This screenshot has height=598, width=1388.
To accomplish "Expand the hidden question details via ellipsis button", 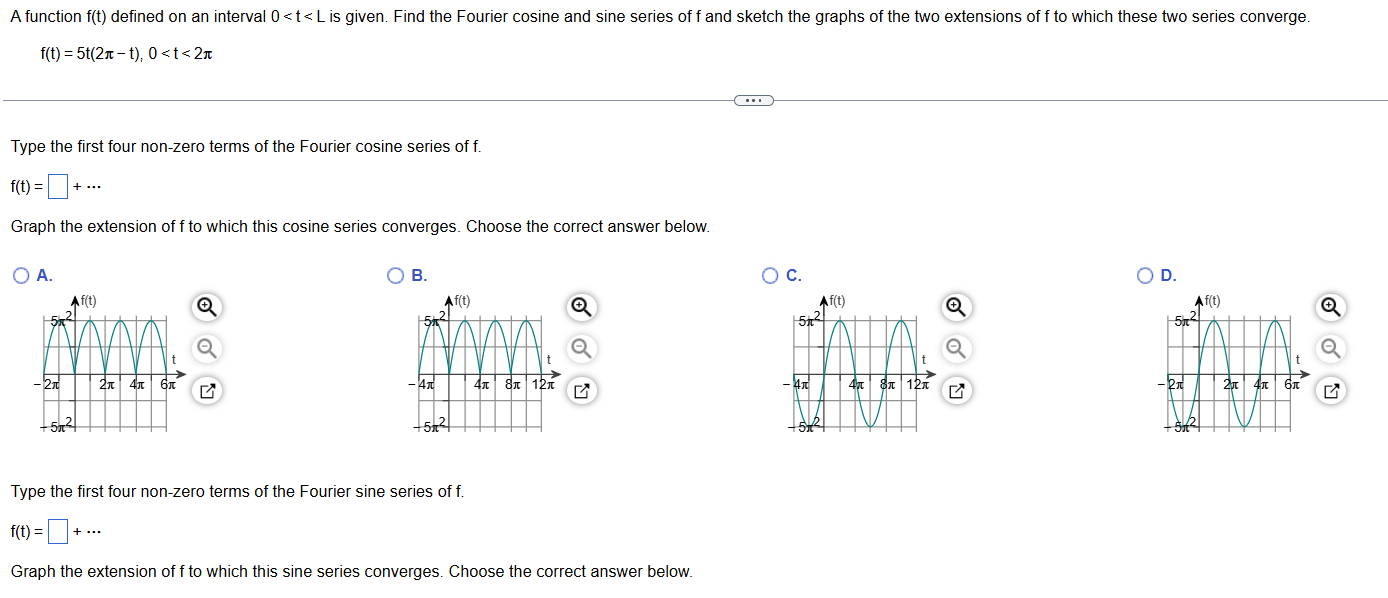I will point(755,99).
